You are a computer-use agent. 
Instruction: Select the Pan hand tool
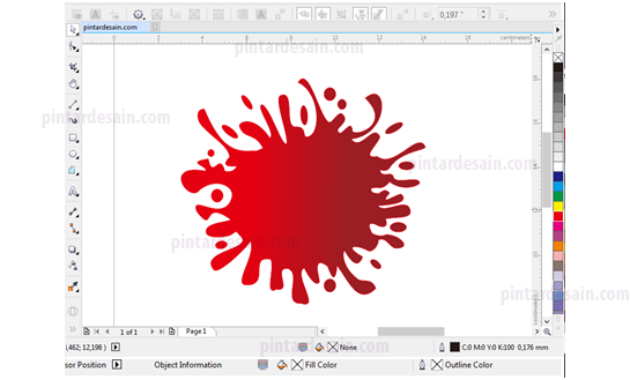(x=73, y=84)
